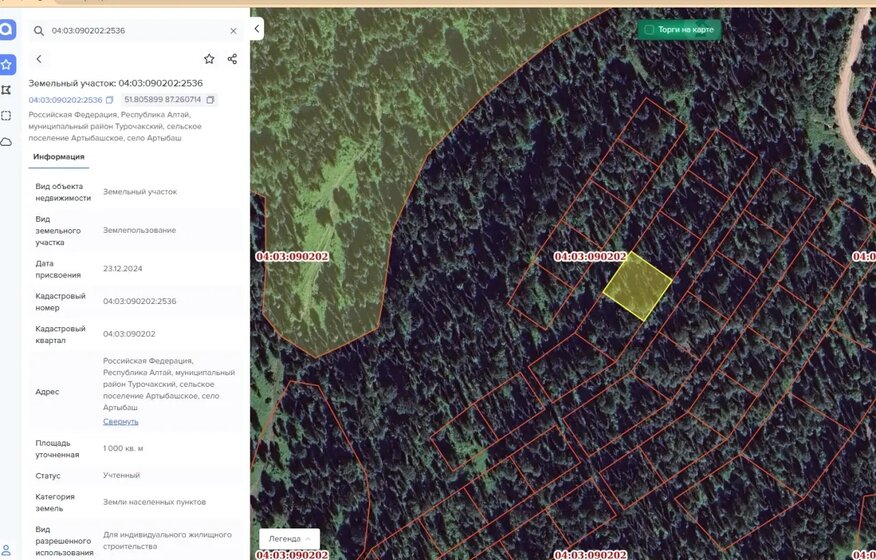Open user profile at sidebar bottom
Screen dimensions: 876x560
coord(6,550)
